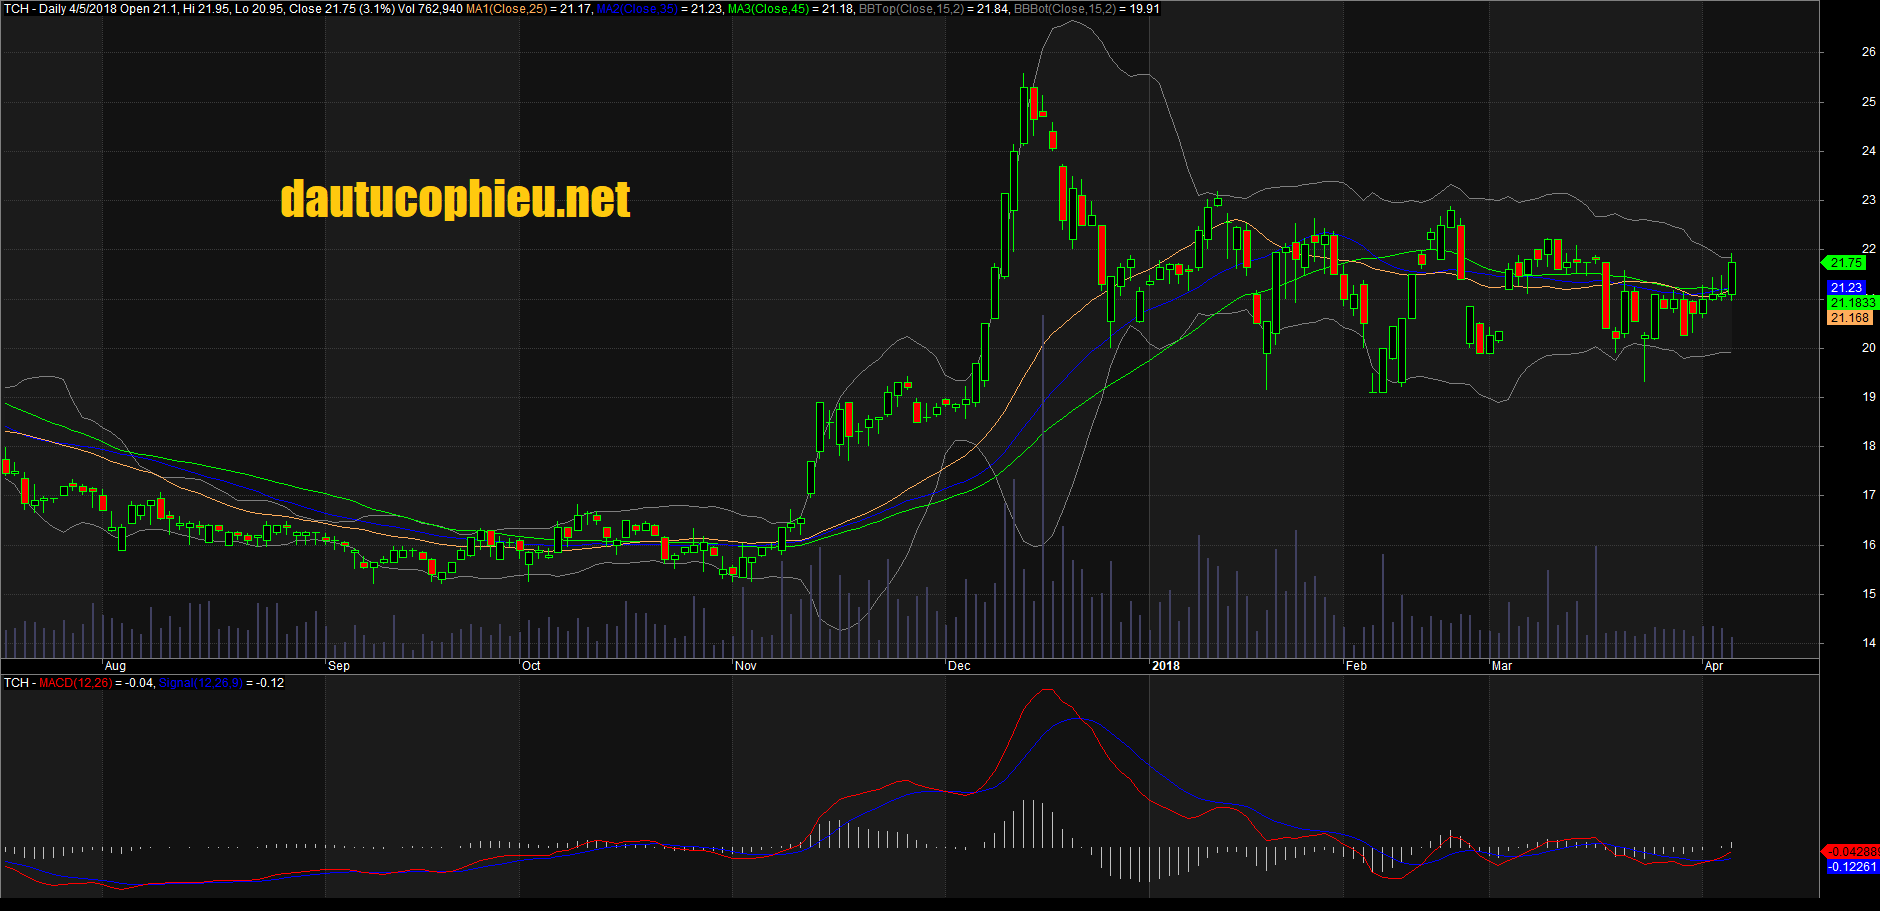Click the MA3(Close,45) legend label
The height and width of the screenshot is (911, 1880).
768,9
